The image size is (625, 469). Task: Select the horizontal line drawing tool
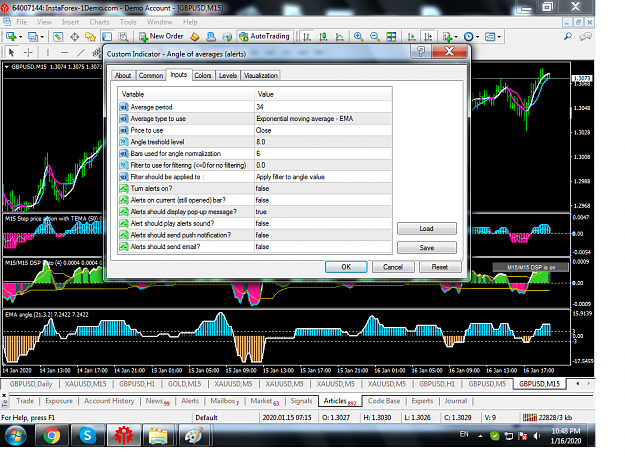(65, 52)
